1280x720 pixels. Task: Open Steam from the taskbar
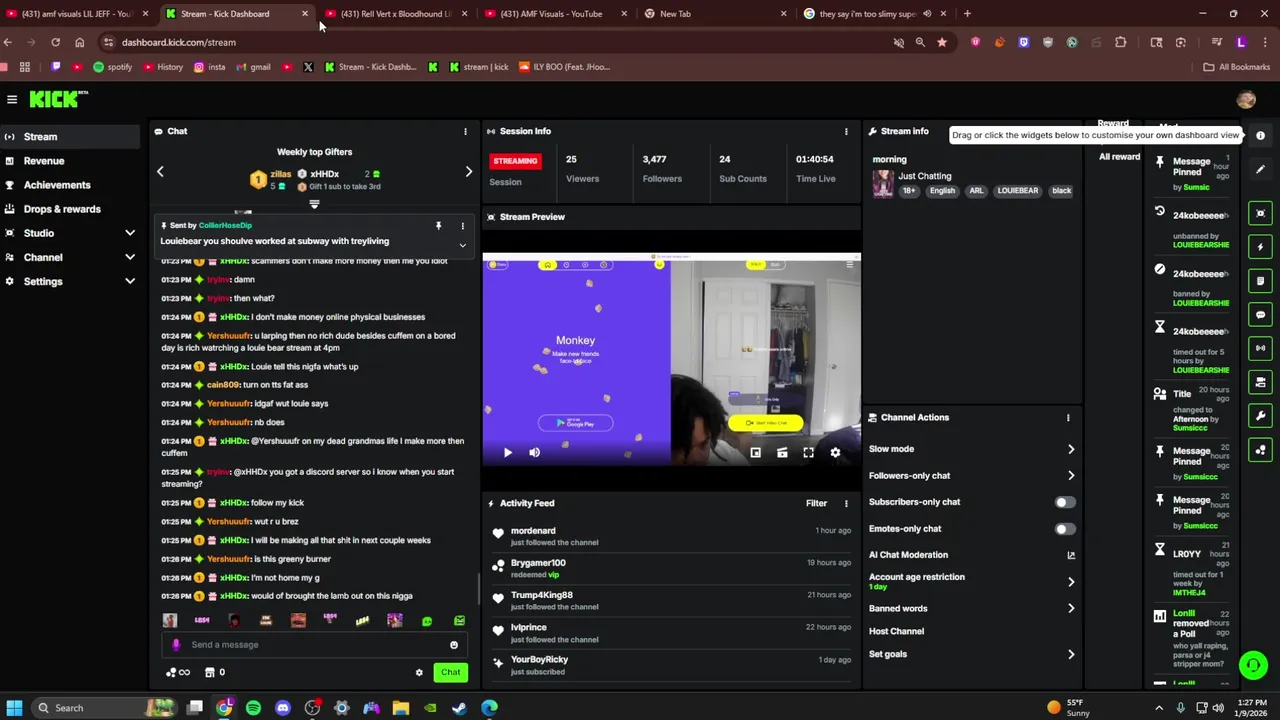[459, 708]
